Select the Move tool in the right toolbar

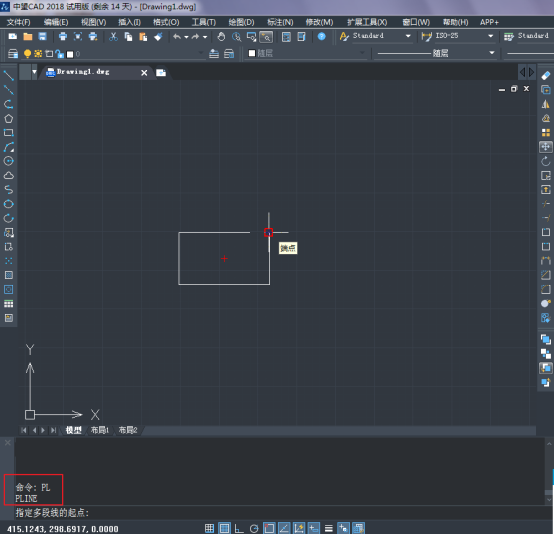coord(546,147)
